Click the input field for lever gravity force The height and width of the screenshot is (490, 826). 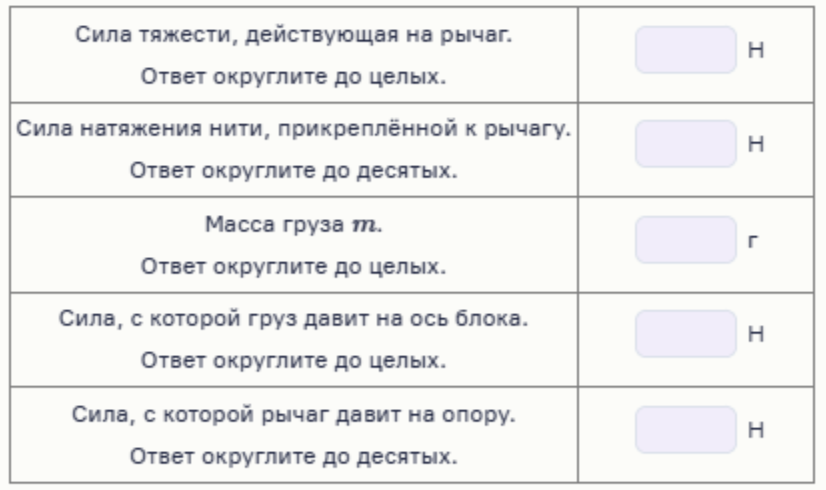686,50
